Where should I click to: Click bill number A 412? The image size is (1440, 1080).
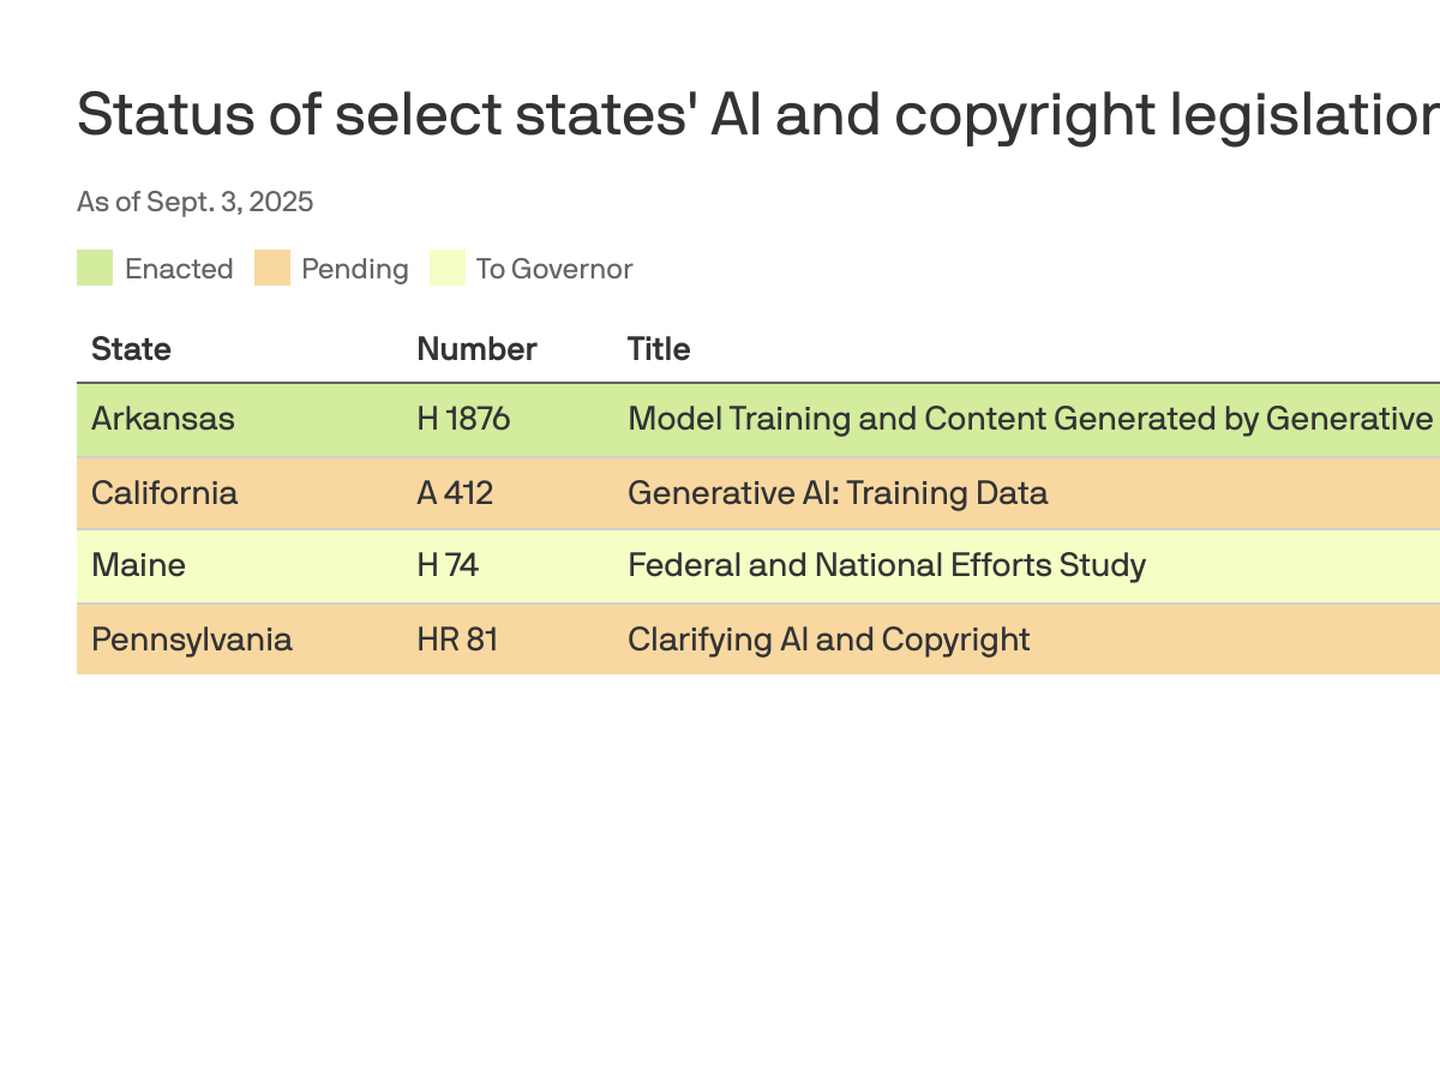(455, 493)
